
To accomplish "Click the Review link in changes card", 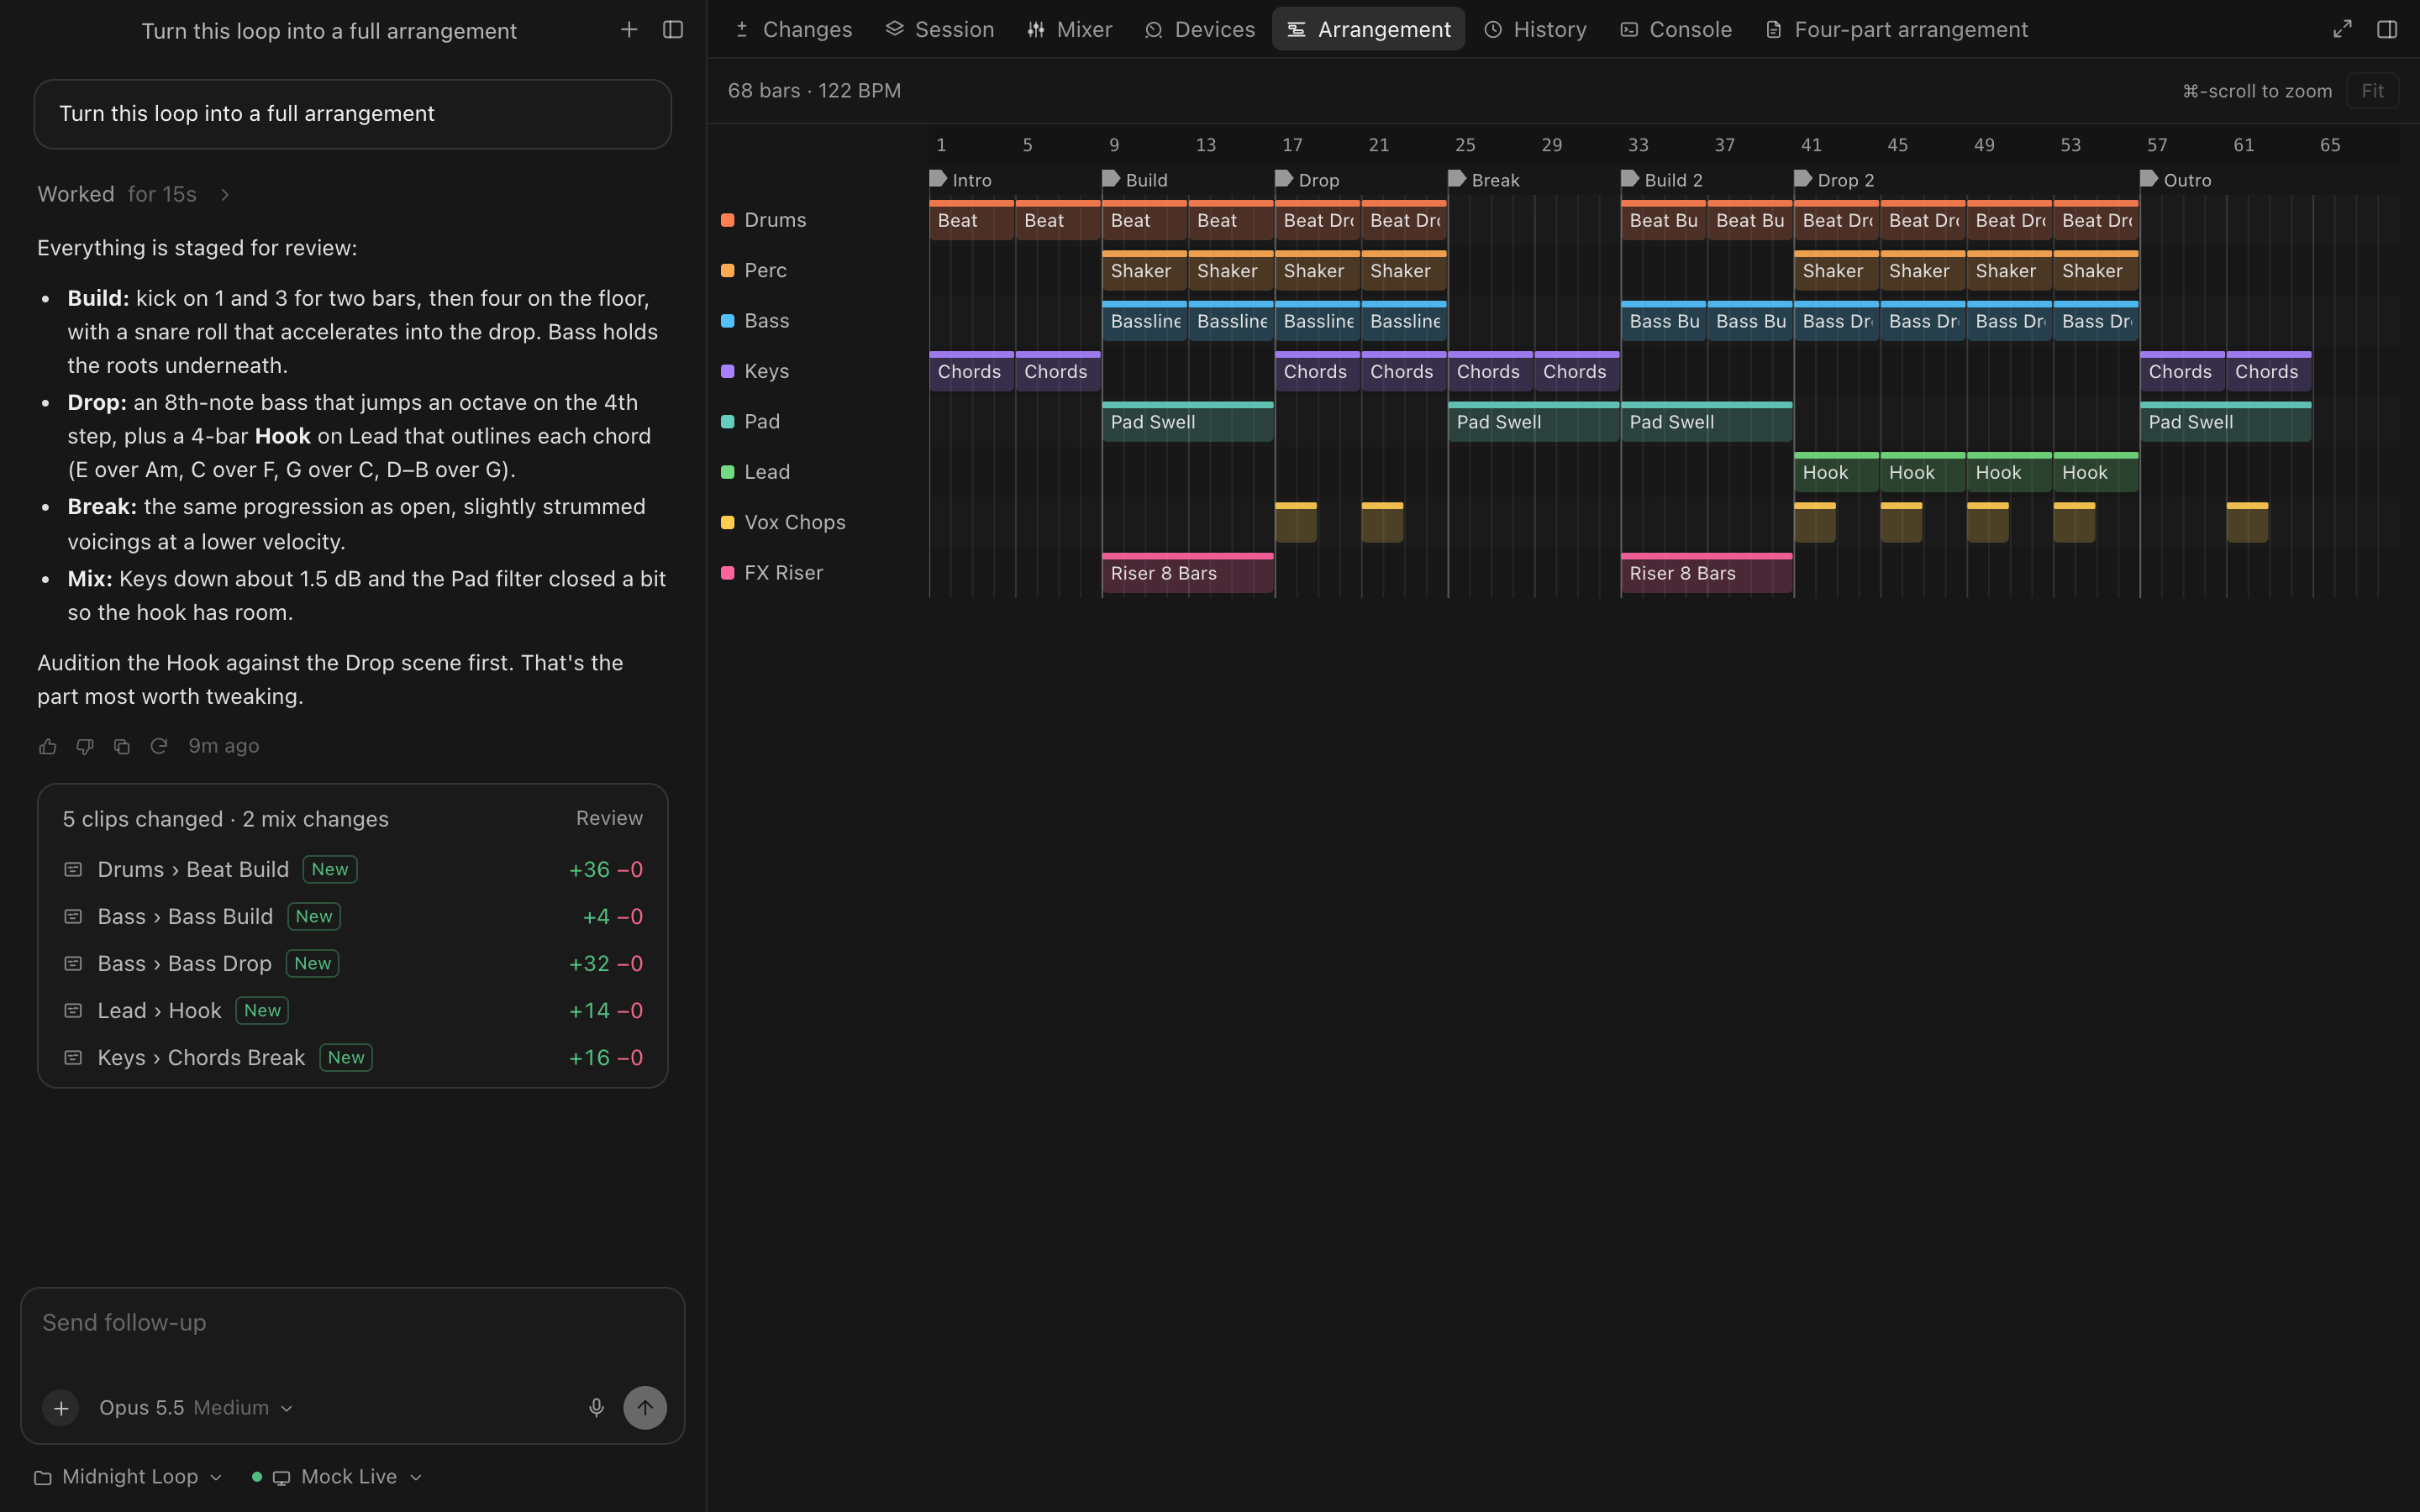I will 609,818.
